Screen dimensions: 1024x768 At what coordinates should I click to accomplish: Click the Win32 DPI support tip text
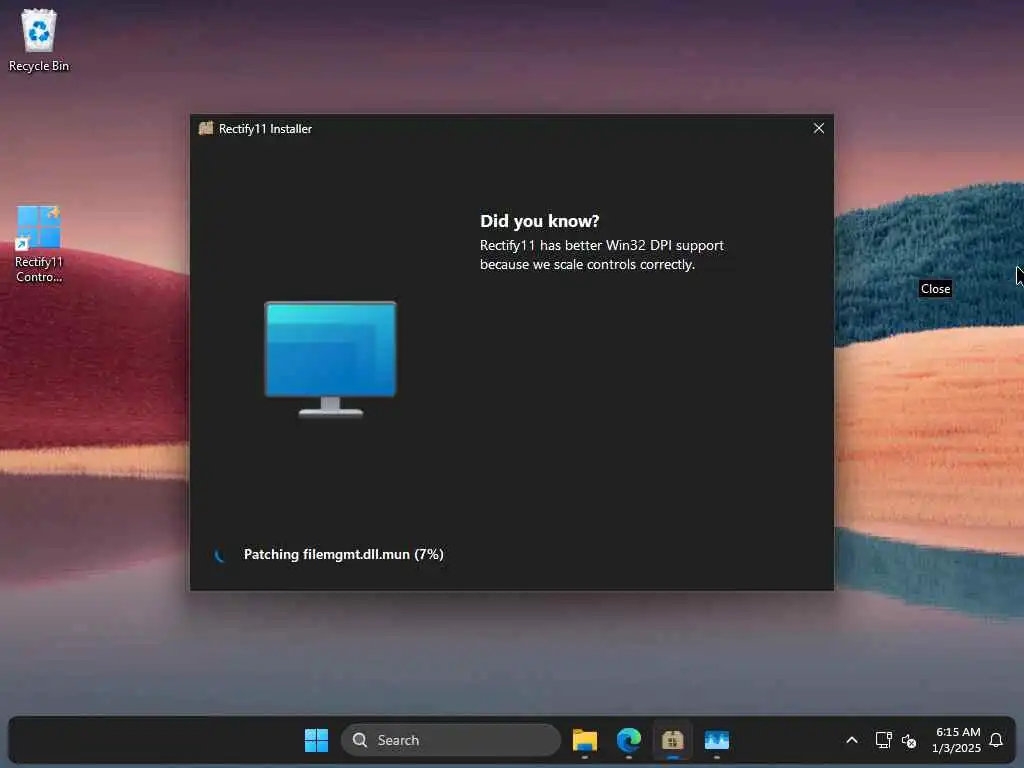click(601, 255)
